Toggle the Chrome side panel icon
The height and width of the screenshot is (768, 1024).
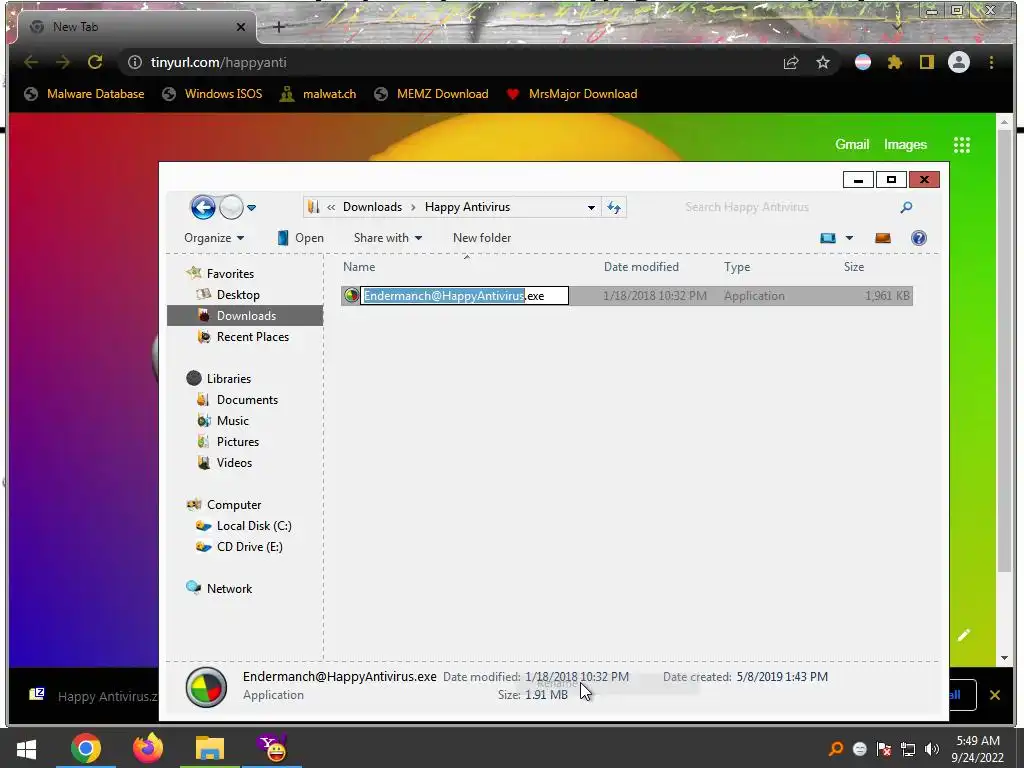pos(927,62)
